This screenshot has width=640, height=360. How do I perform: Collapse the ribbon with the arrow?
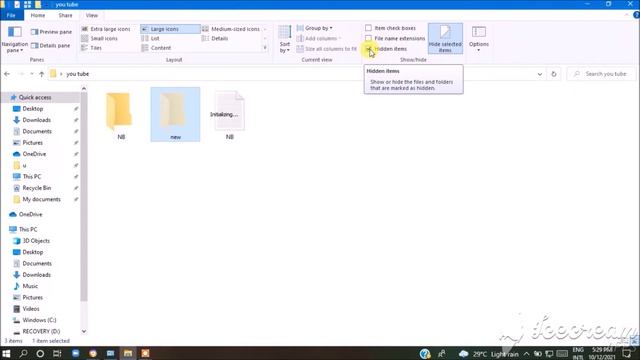pos(627,15)
